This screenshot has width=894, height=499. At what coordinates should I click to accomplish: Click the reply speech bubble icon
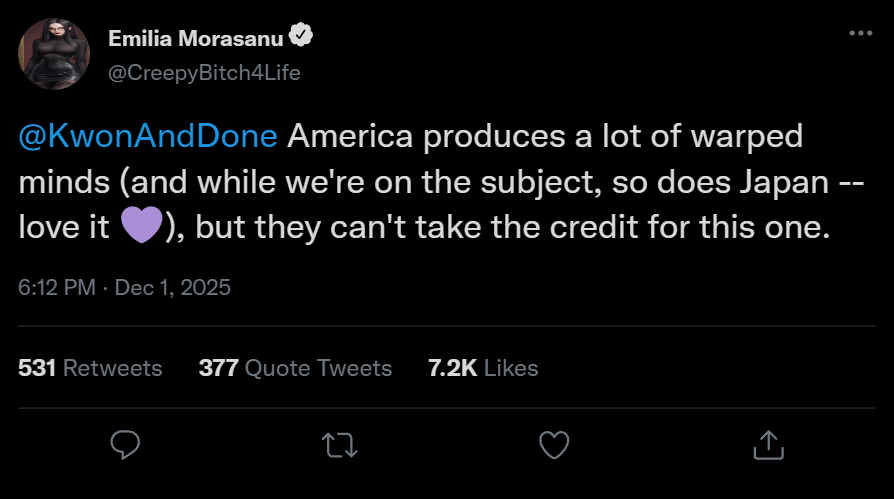pyautogui.click(x=126, y=444)
